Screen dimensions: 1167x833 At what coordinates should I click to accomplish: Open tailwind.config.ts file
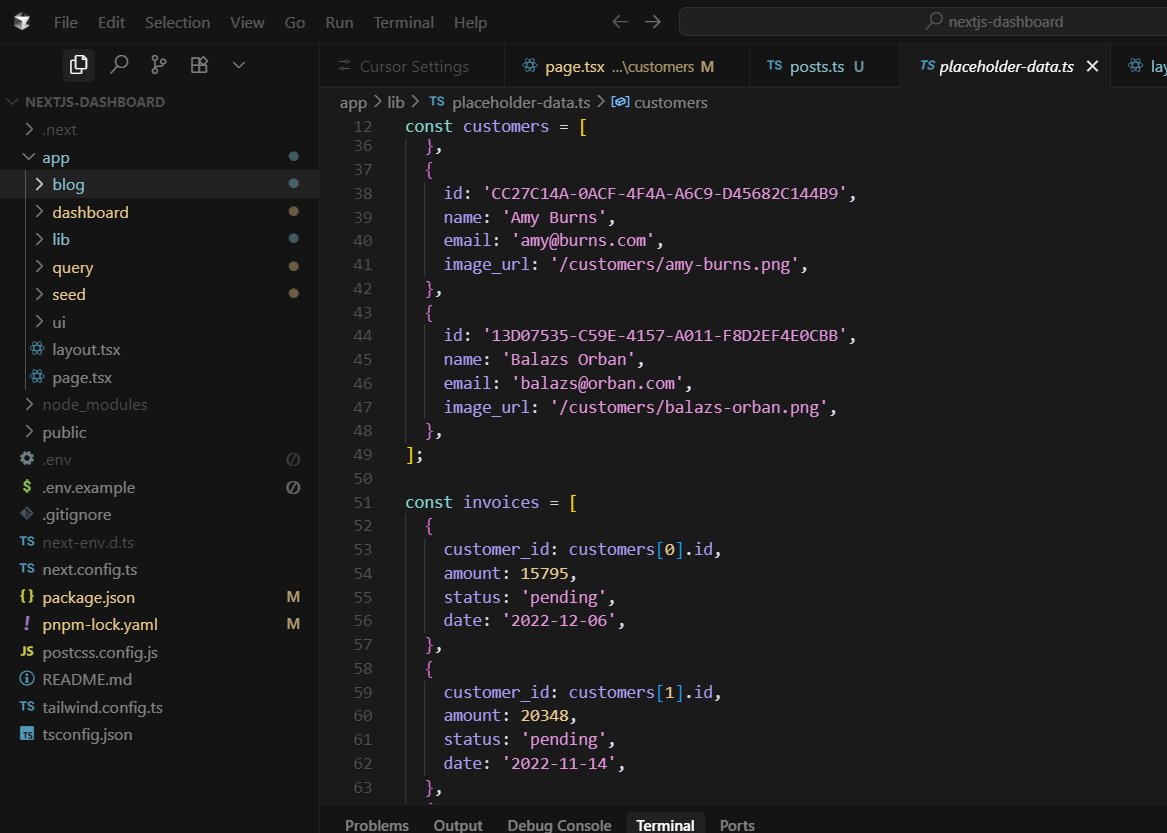pos(159,707)
